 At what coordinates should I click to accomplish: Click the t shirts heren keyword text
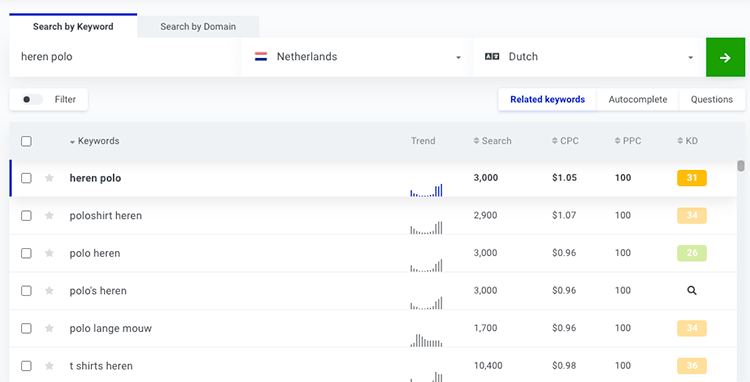(x=101, y=366)
